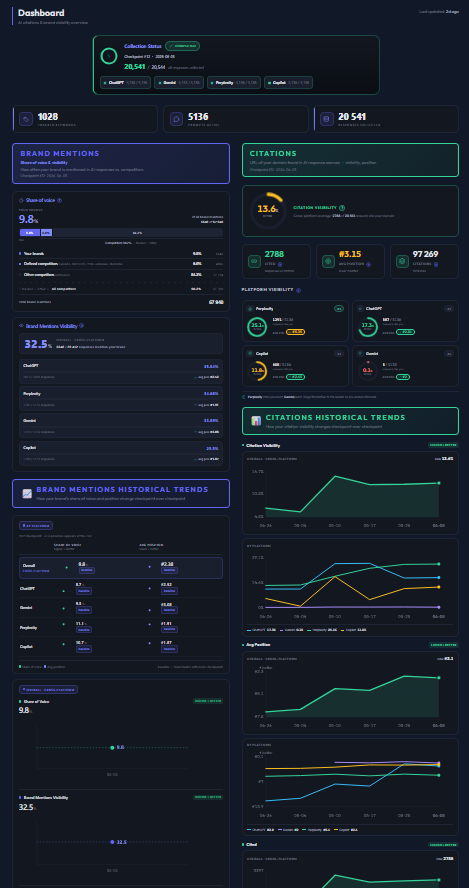
Task: Click the Copilot row in historical trends table
Action: 121,646
